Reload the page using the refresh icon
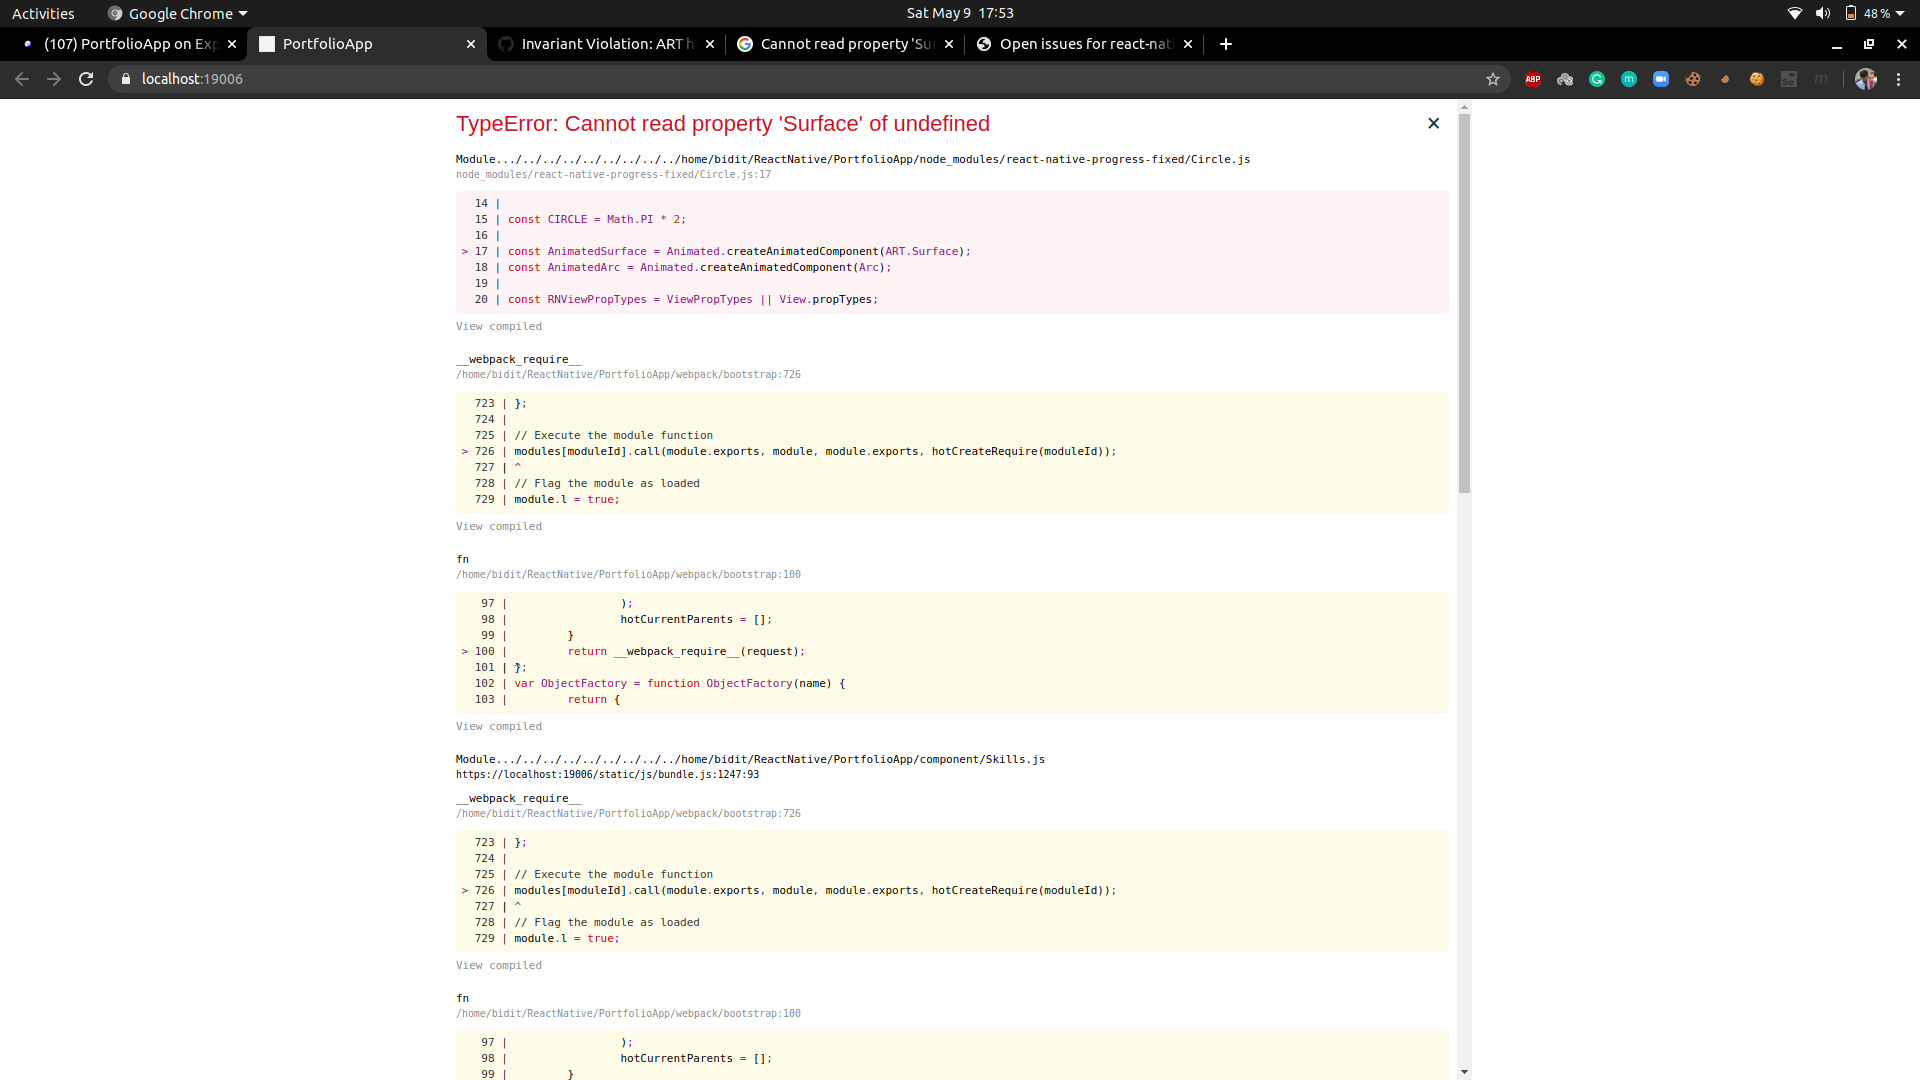The image size is (1920, 1080). coord(86,79)
